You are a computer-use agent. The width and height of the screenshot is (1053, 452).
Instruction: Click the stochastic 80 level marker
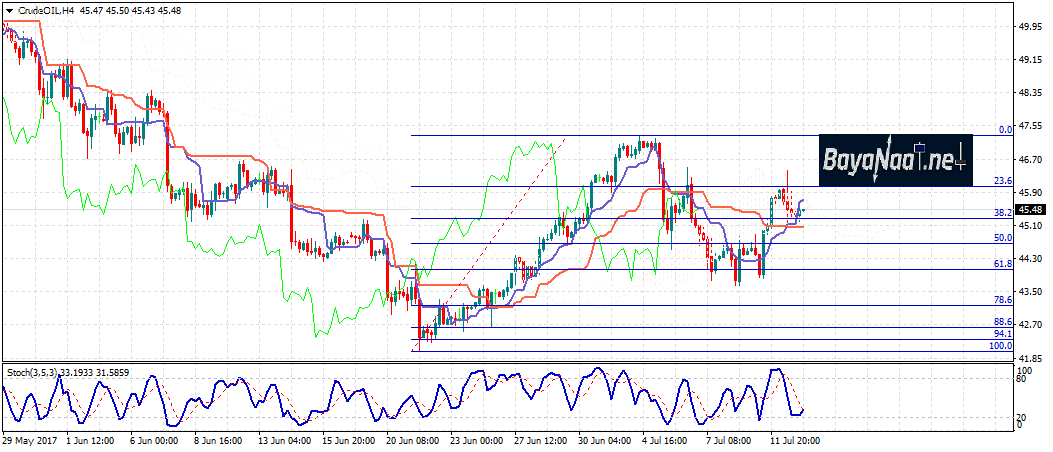[x=1023, y=380]
